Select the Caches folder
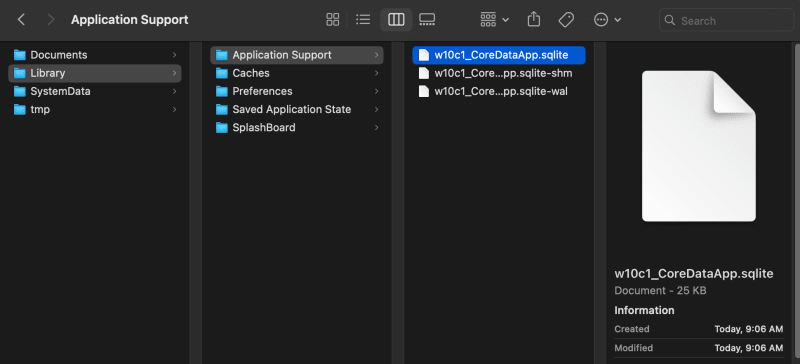 pos(297,73)
